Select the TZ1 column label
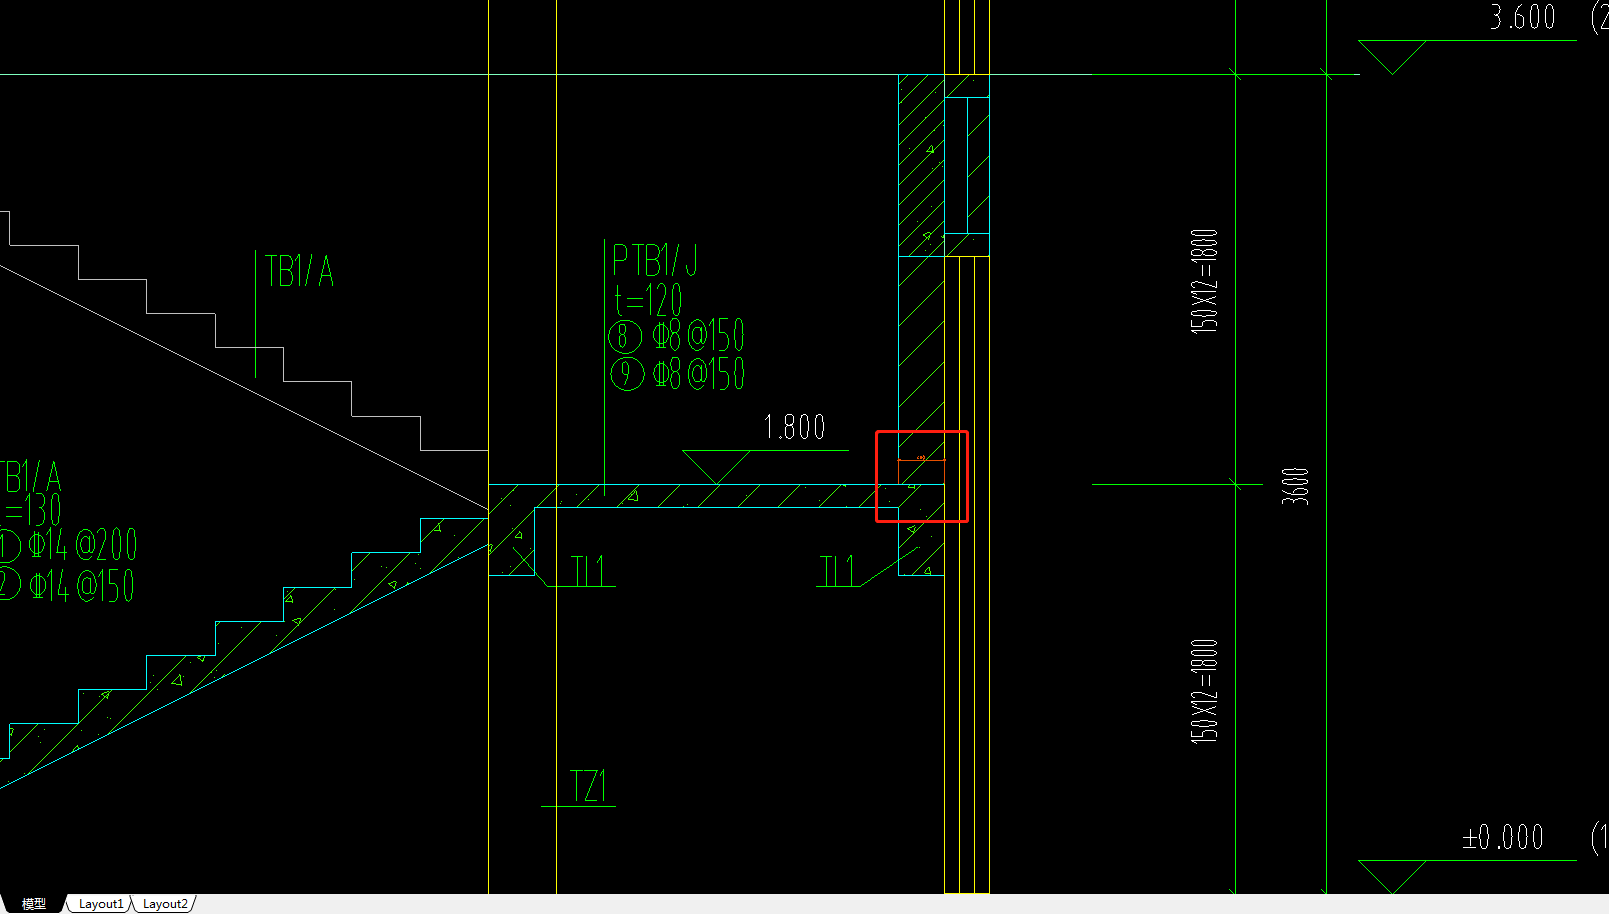 click(x=589, y=786)
